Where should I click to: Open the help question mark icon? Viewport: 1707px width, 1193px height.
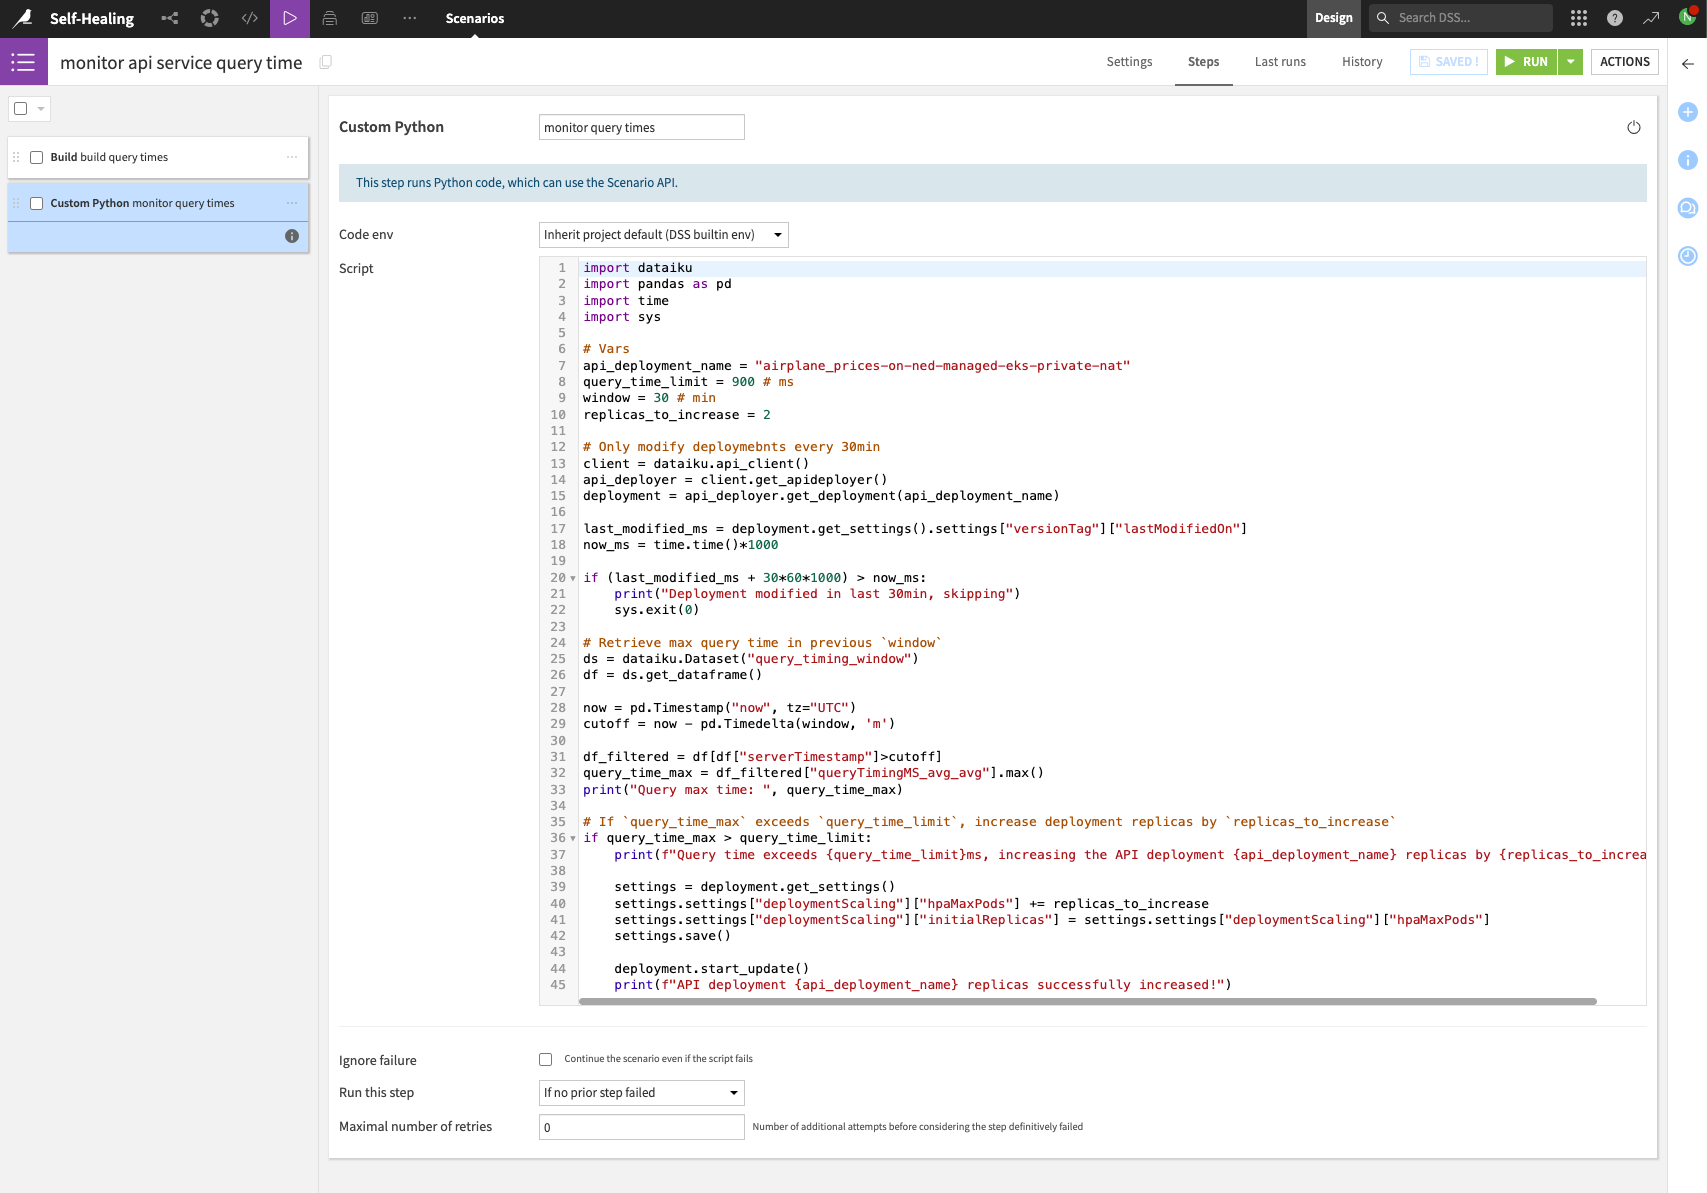[1614, 18]
